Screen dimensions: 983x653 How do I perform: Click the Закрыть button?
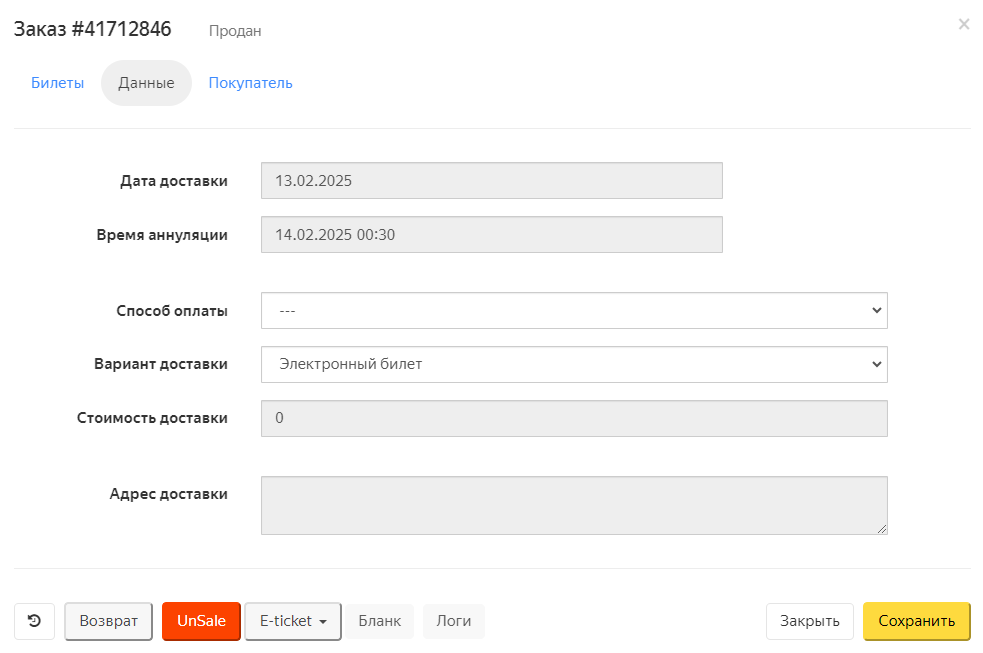pyautogui.click(x=809, y=621)
